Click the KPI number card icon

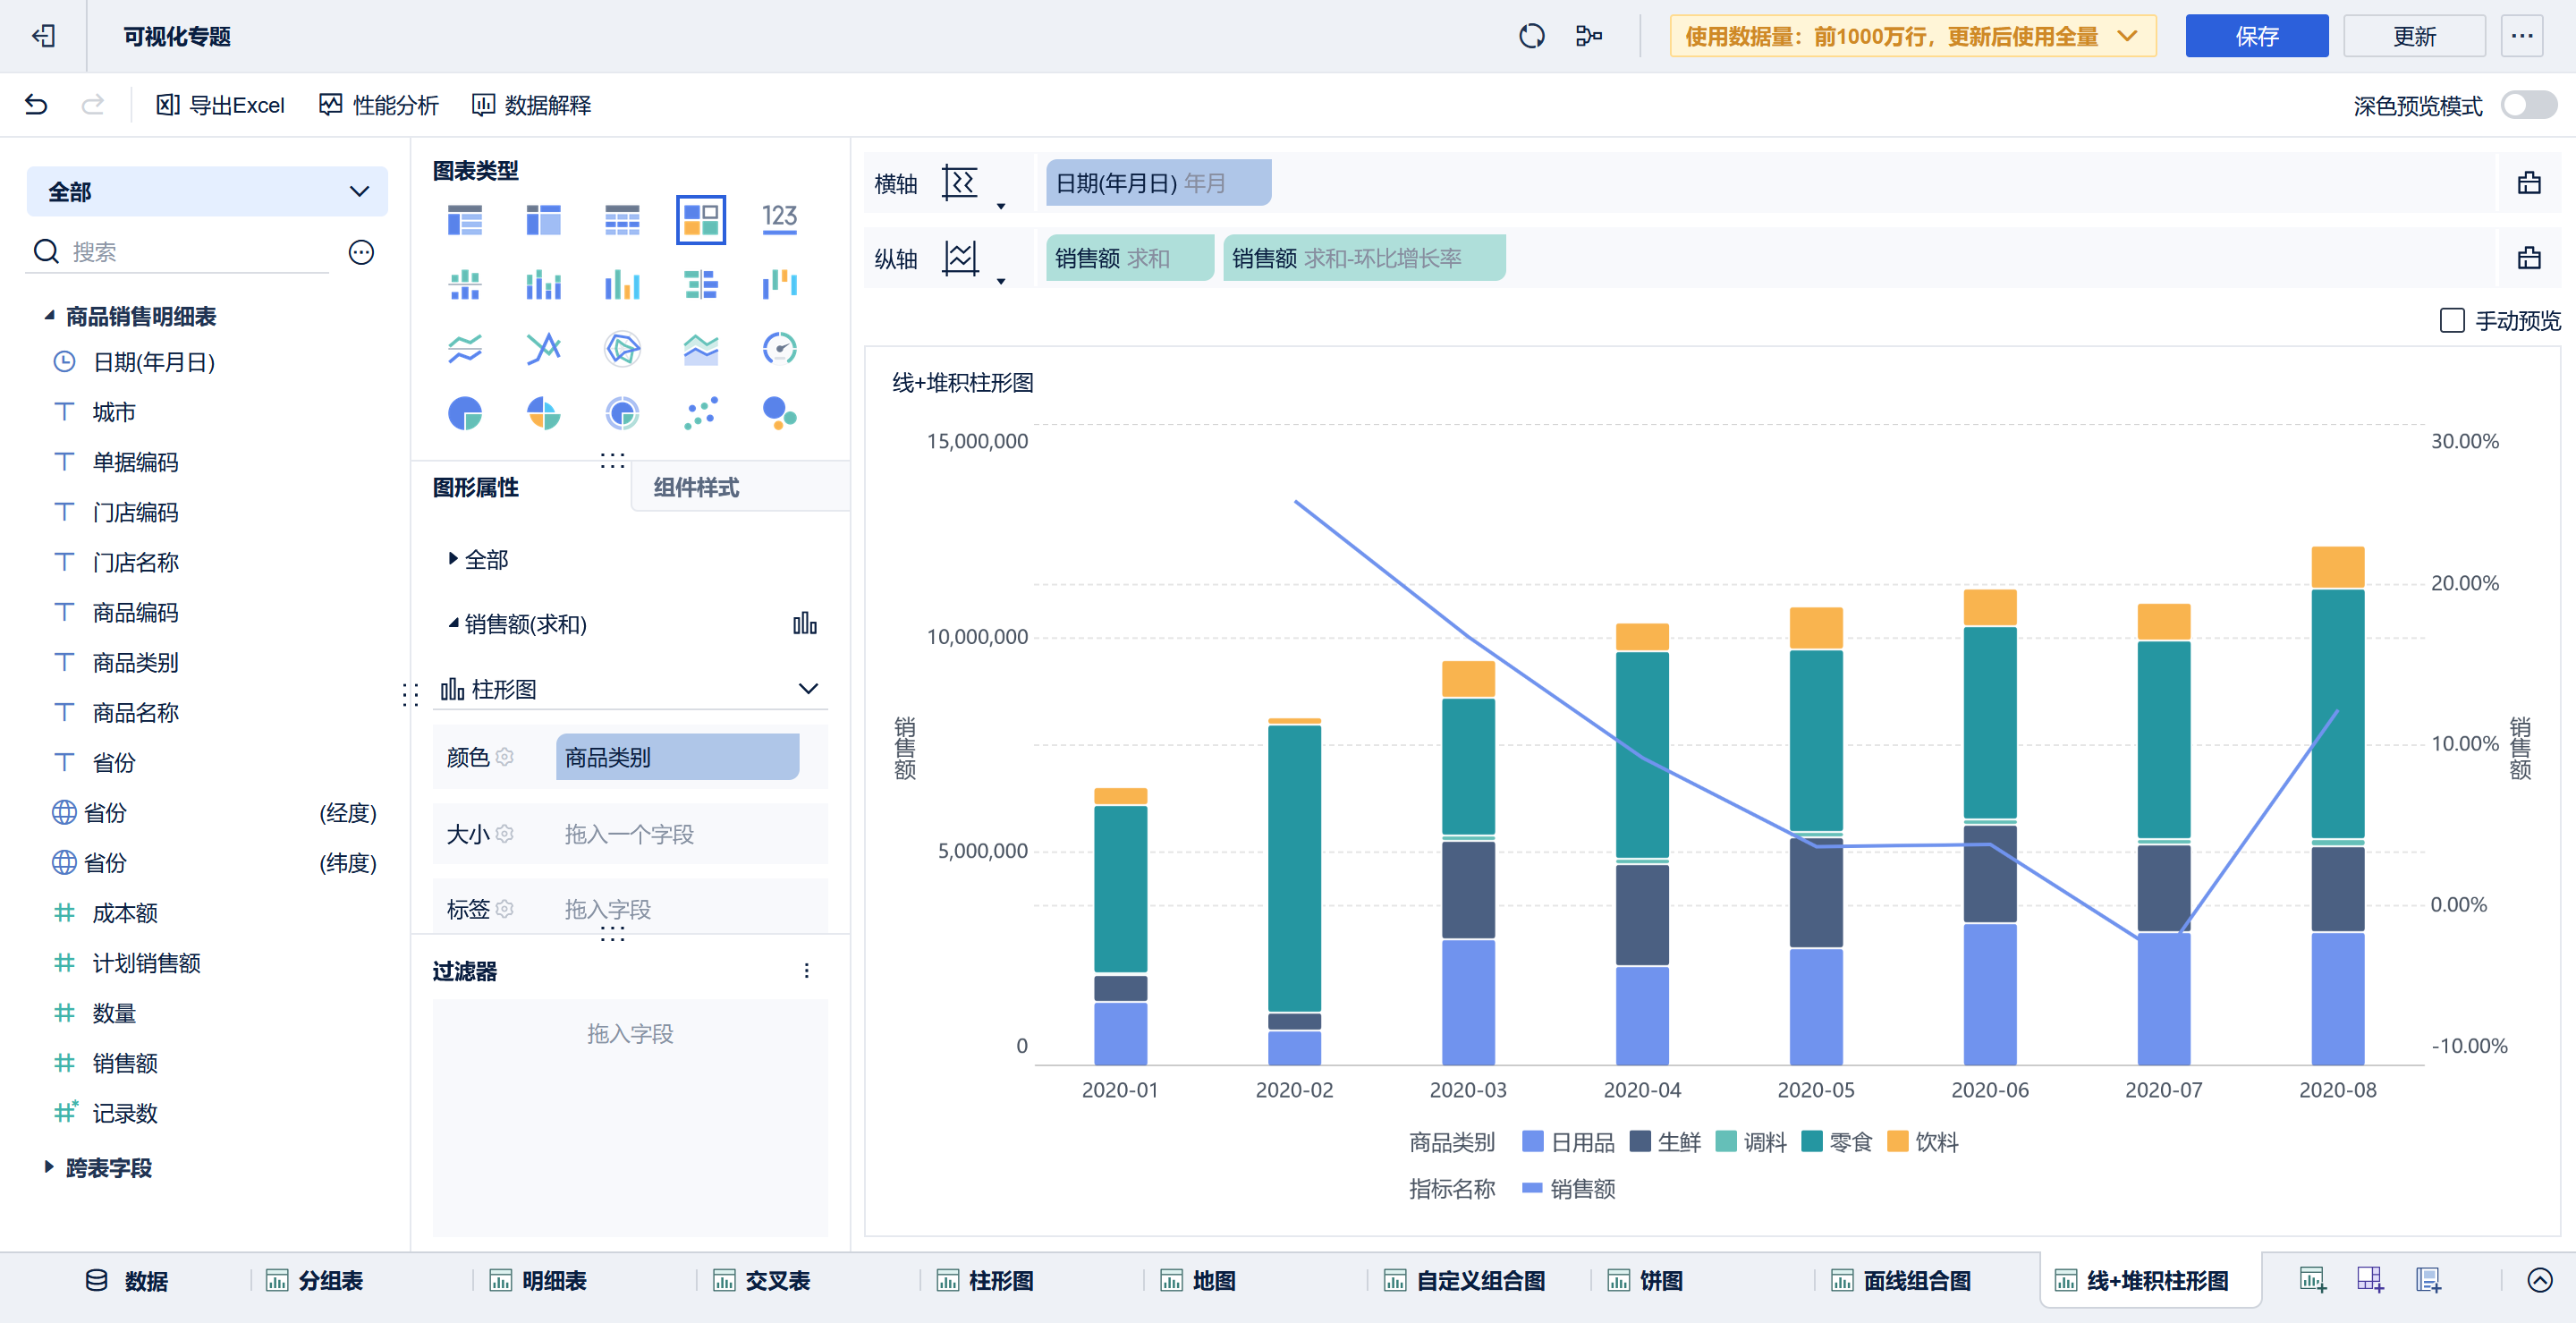[779, 219]
